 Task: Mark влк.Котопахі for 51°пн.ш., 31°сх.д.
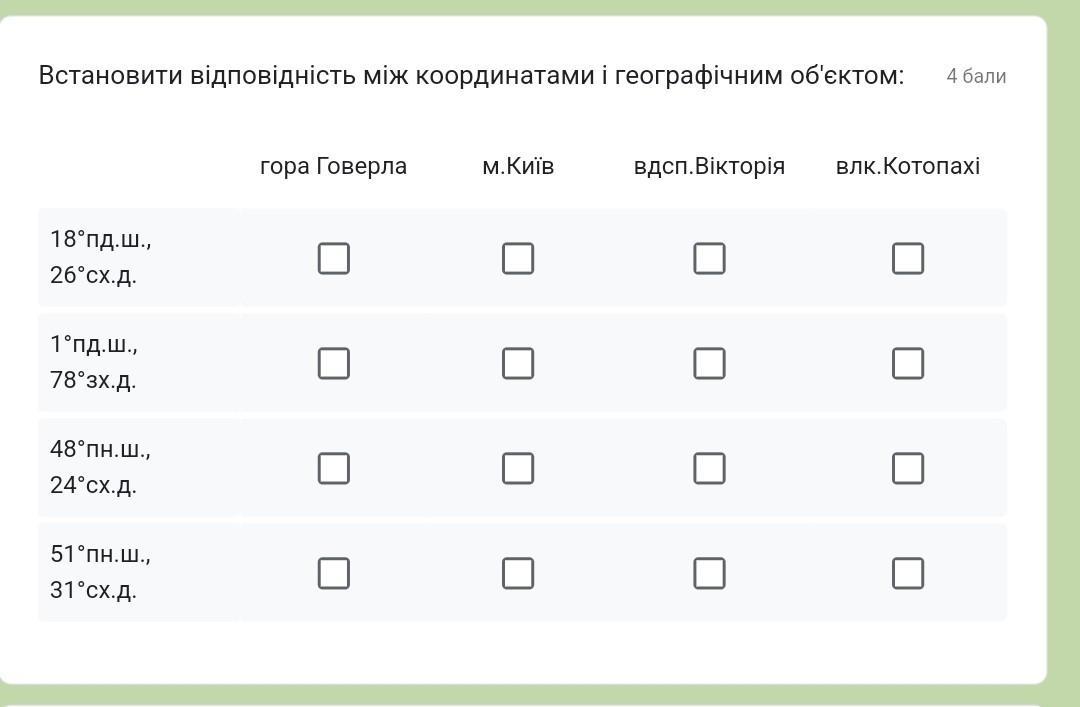[908, 573]
